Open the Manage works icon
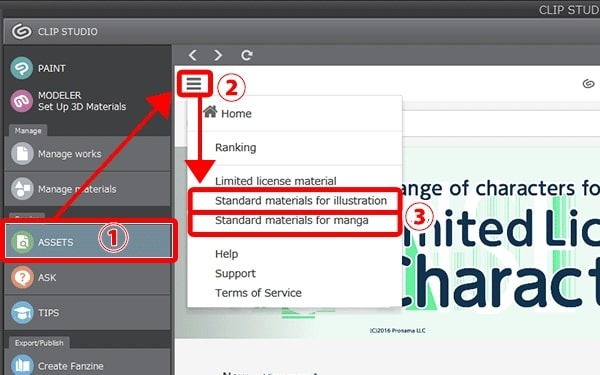This screenshot has width=600, height=375. click(22, 153)
